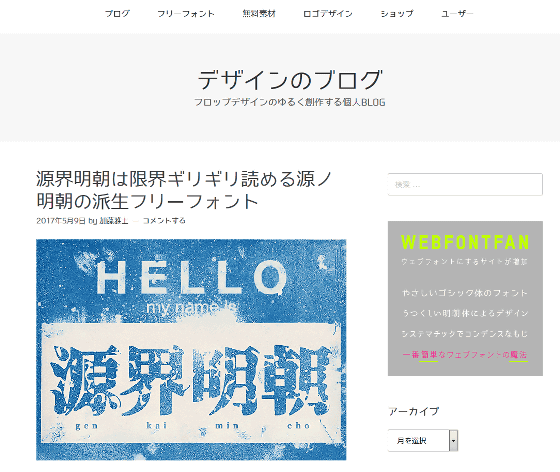Click the blog tagline フロップデザインのゆるく創作する個人BLOG
Image resolution: width=560 pixels, height=472 pixels.
click(x=290, y=102)
